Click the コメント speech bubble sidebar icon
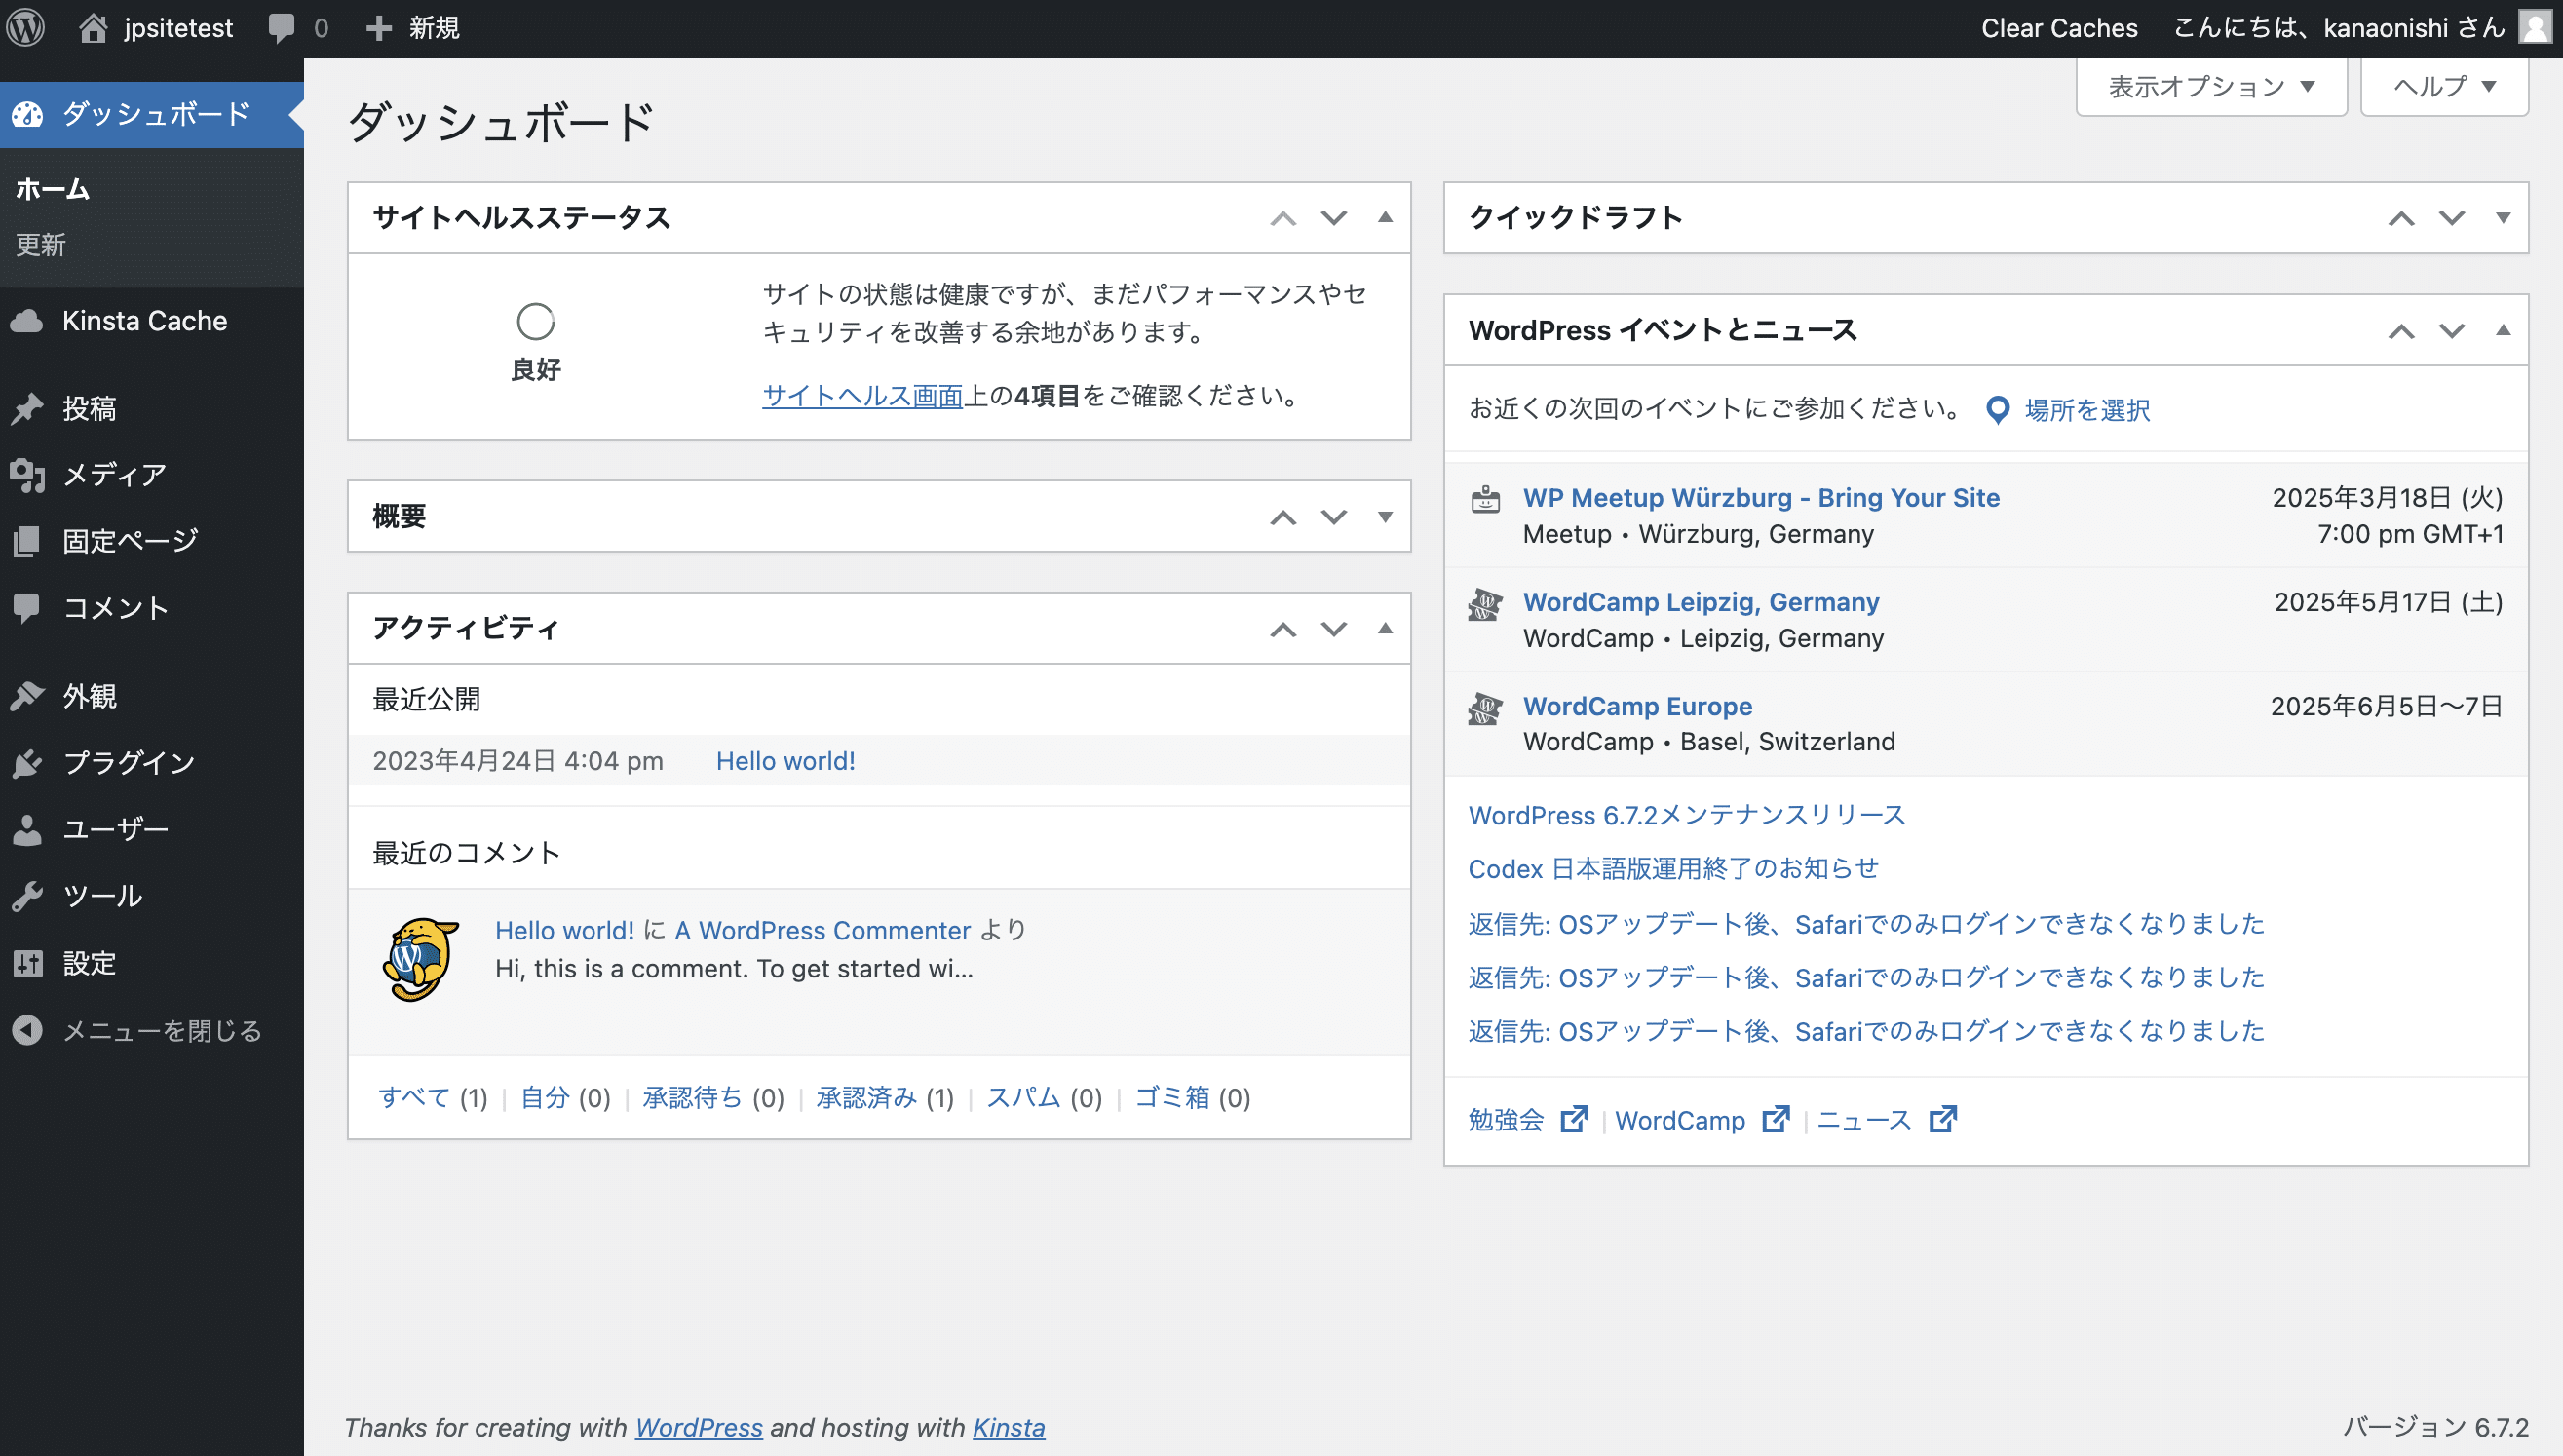The image size is (2563, 1456). (28, 607)
